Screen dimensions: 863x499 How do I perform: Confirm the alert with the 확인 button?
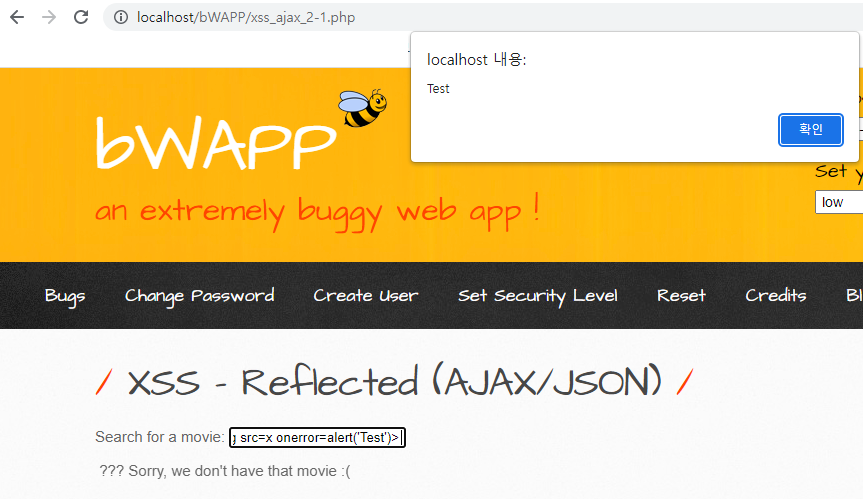tap(810, 130)
